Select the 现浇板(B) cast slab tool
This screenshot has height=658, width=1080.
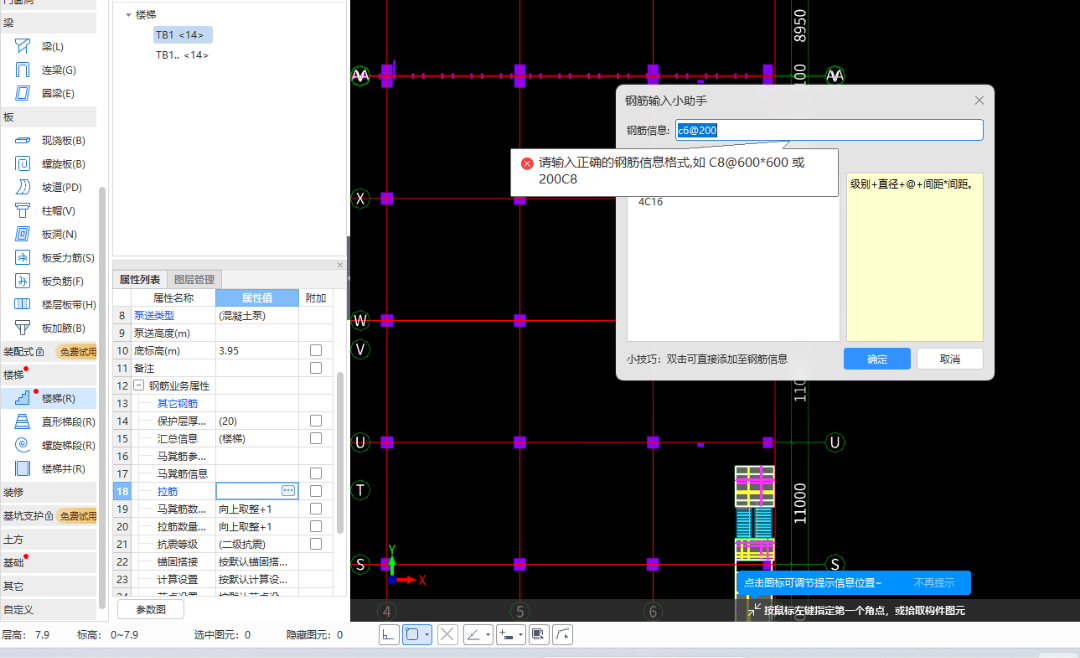[48, 141]
